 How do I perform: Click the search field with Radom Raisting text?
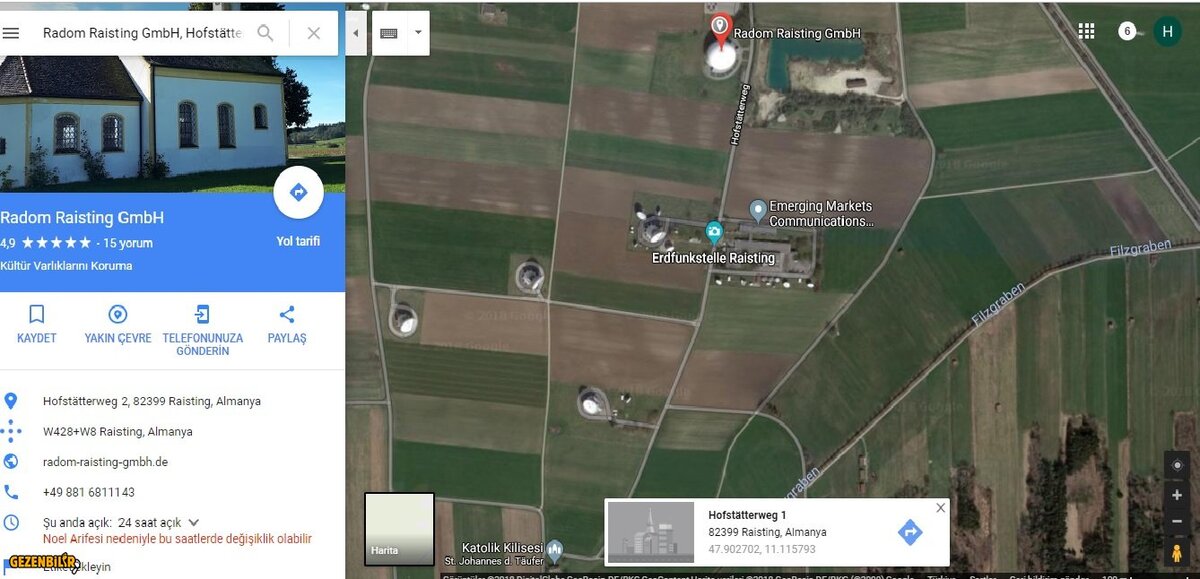pos(142,33)
